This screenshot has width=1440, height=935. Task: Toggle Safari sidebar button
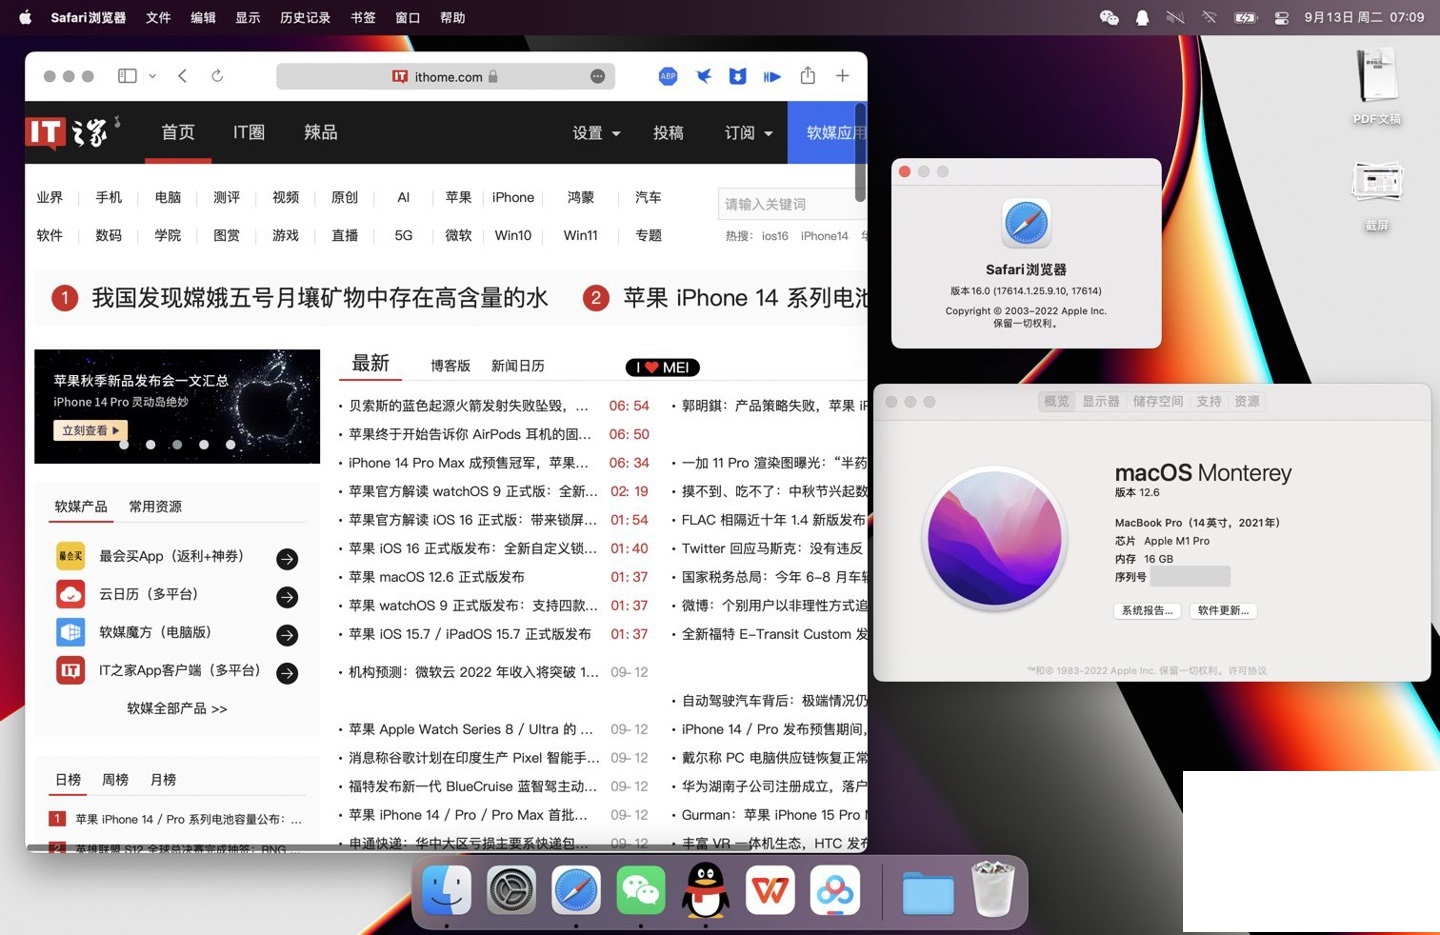click(127, 76)
